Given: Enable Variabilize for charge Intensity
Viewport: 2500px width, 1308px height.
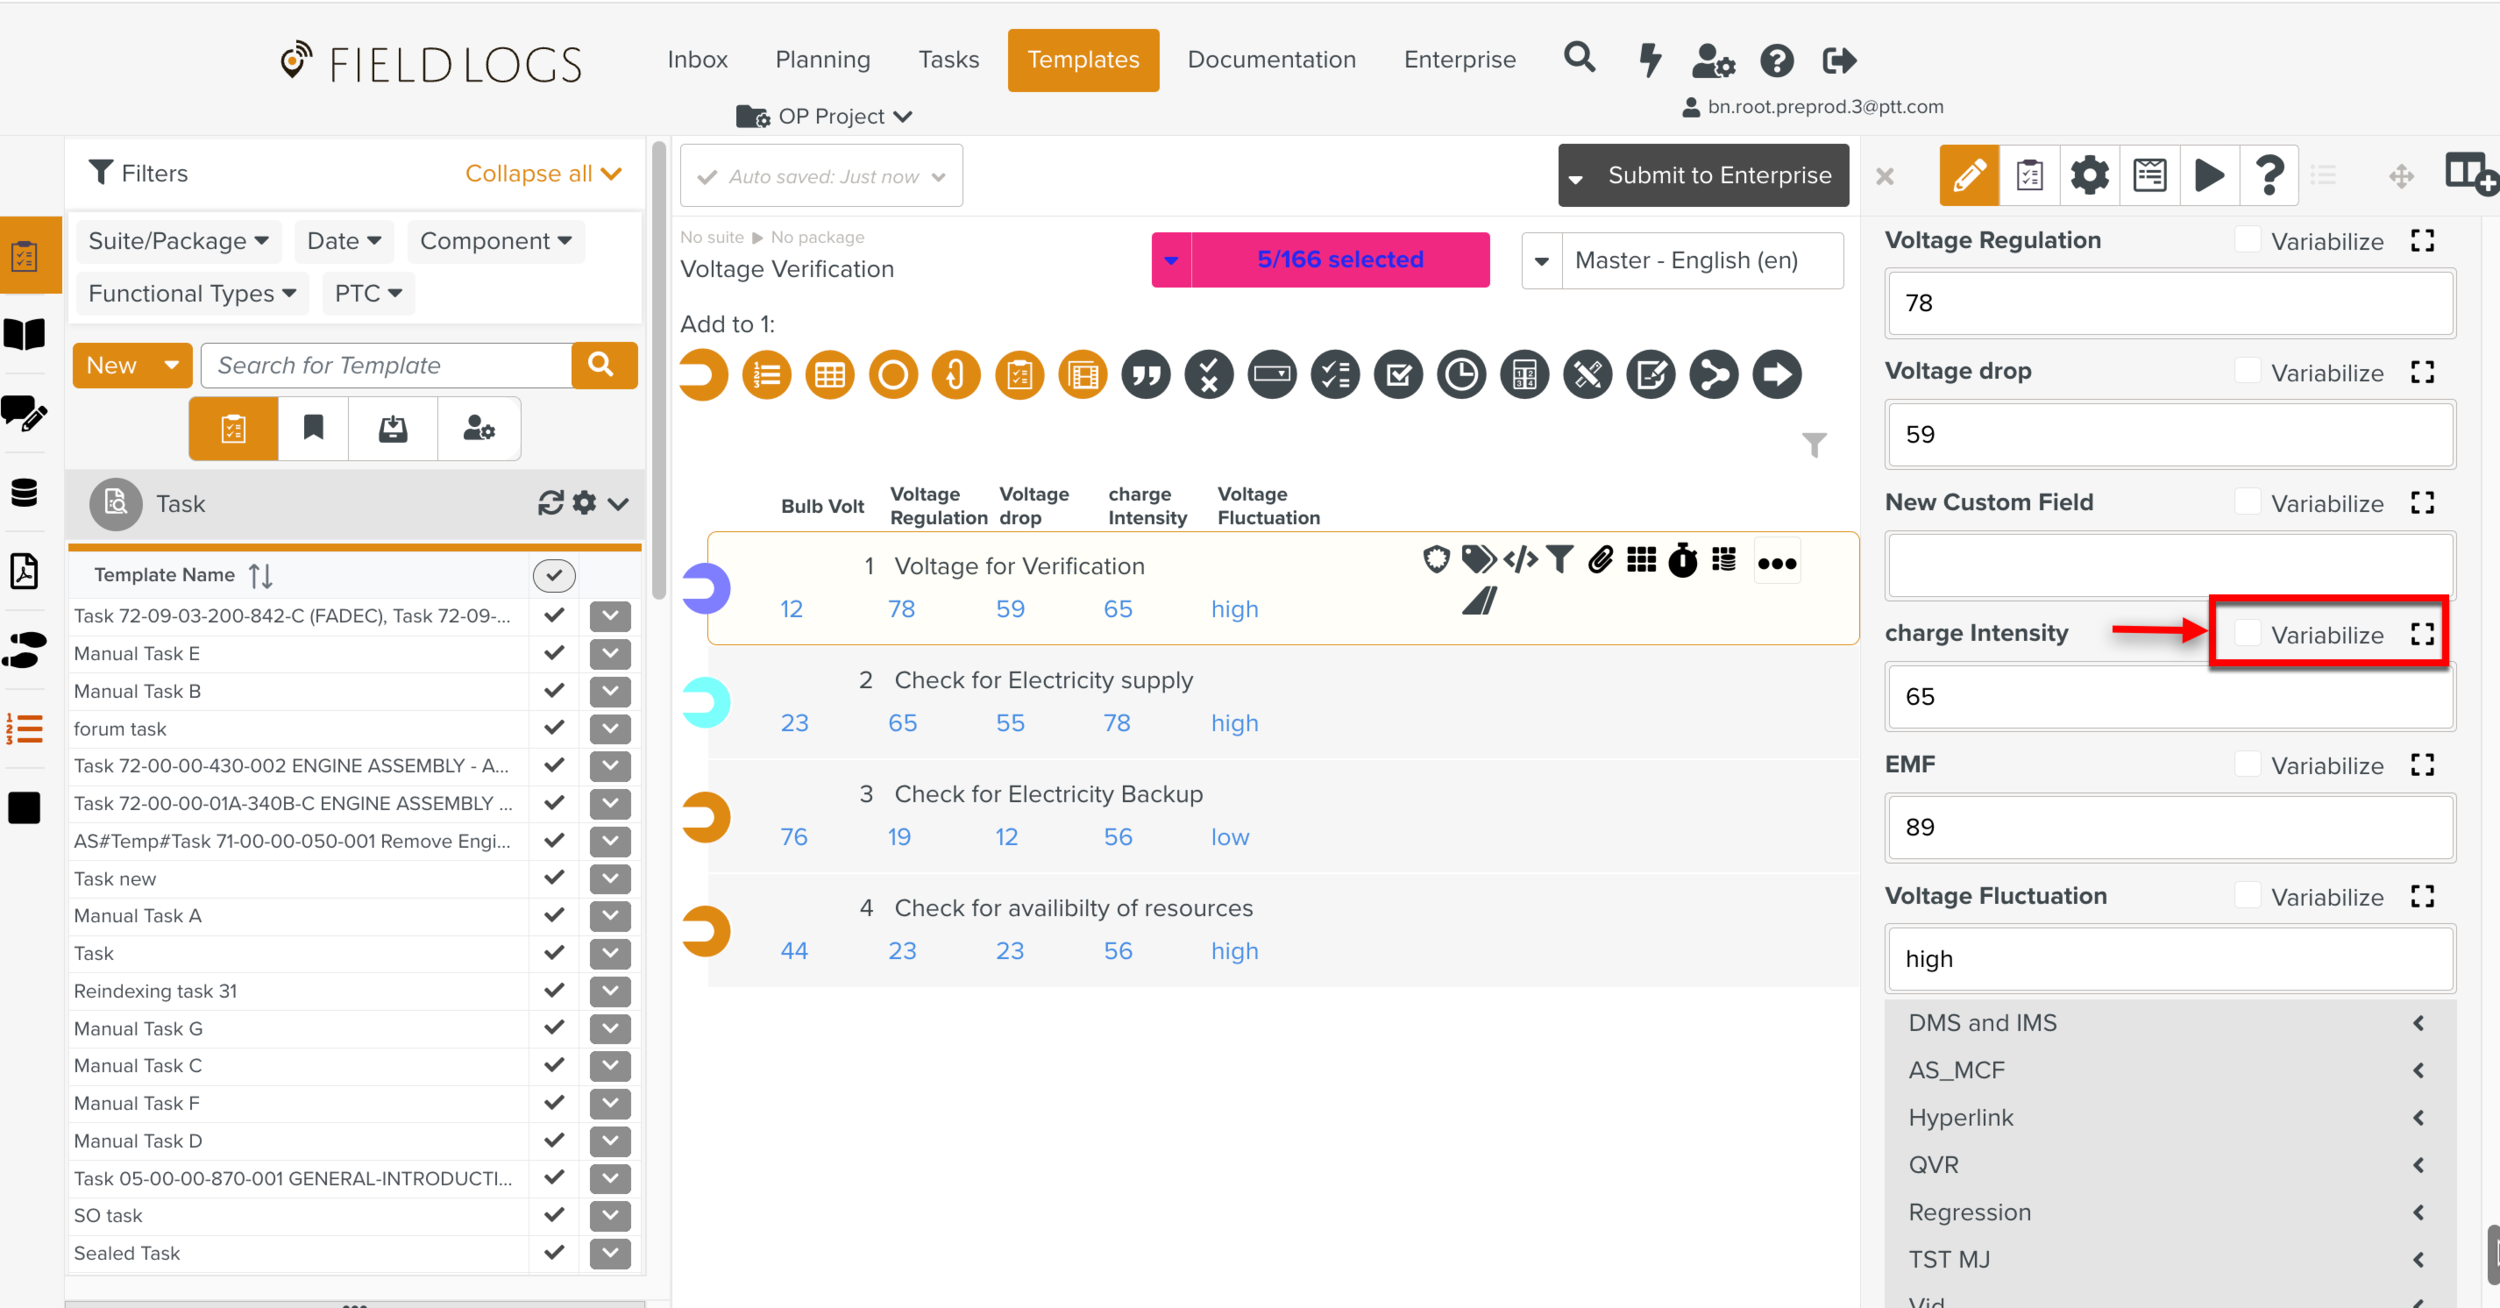Looking at the screenshot, I should 2247,633.
